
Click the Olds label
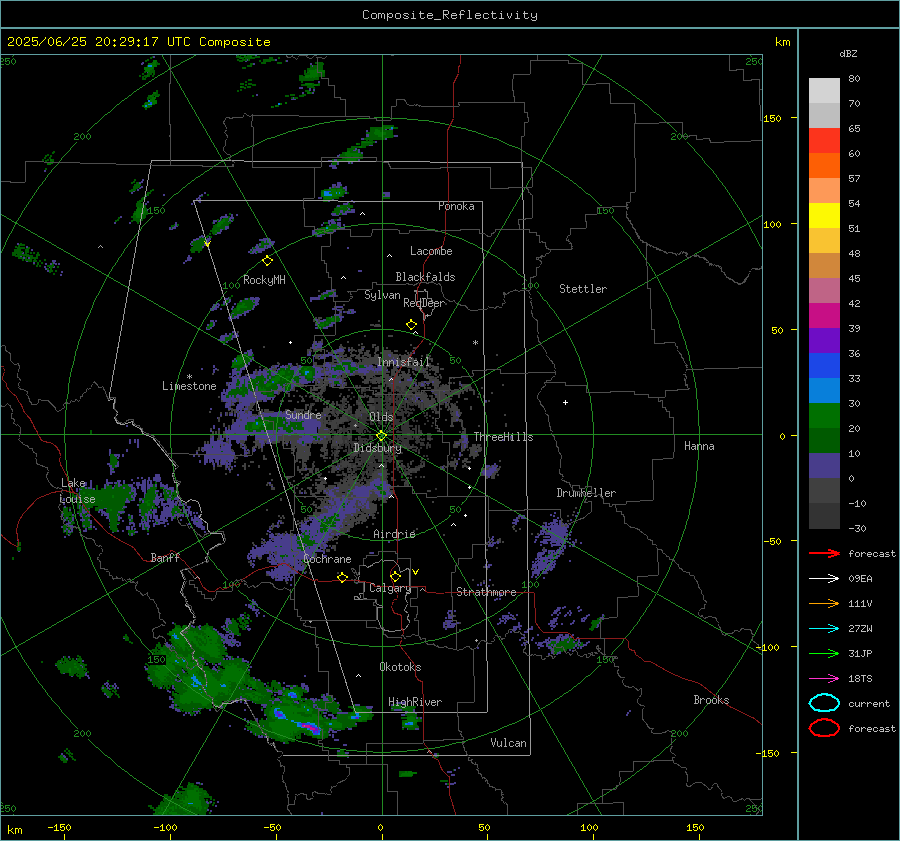381,417
